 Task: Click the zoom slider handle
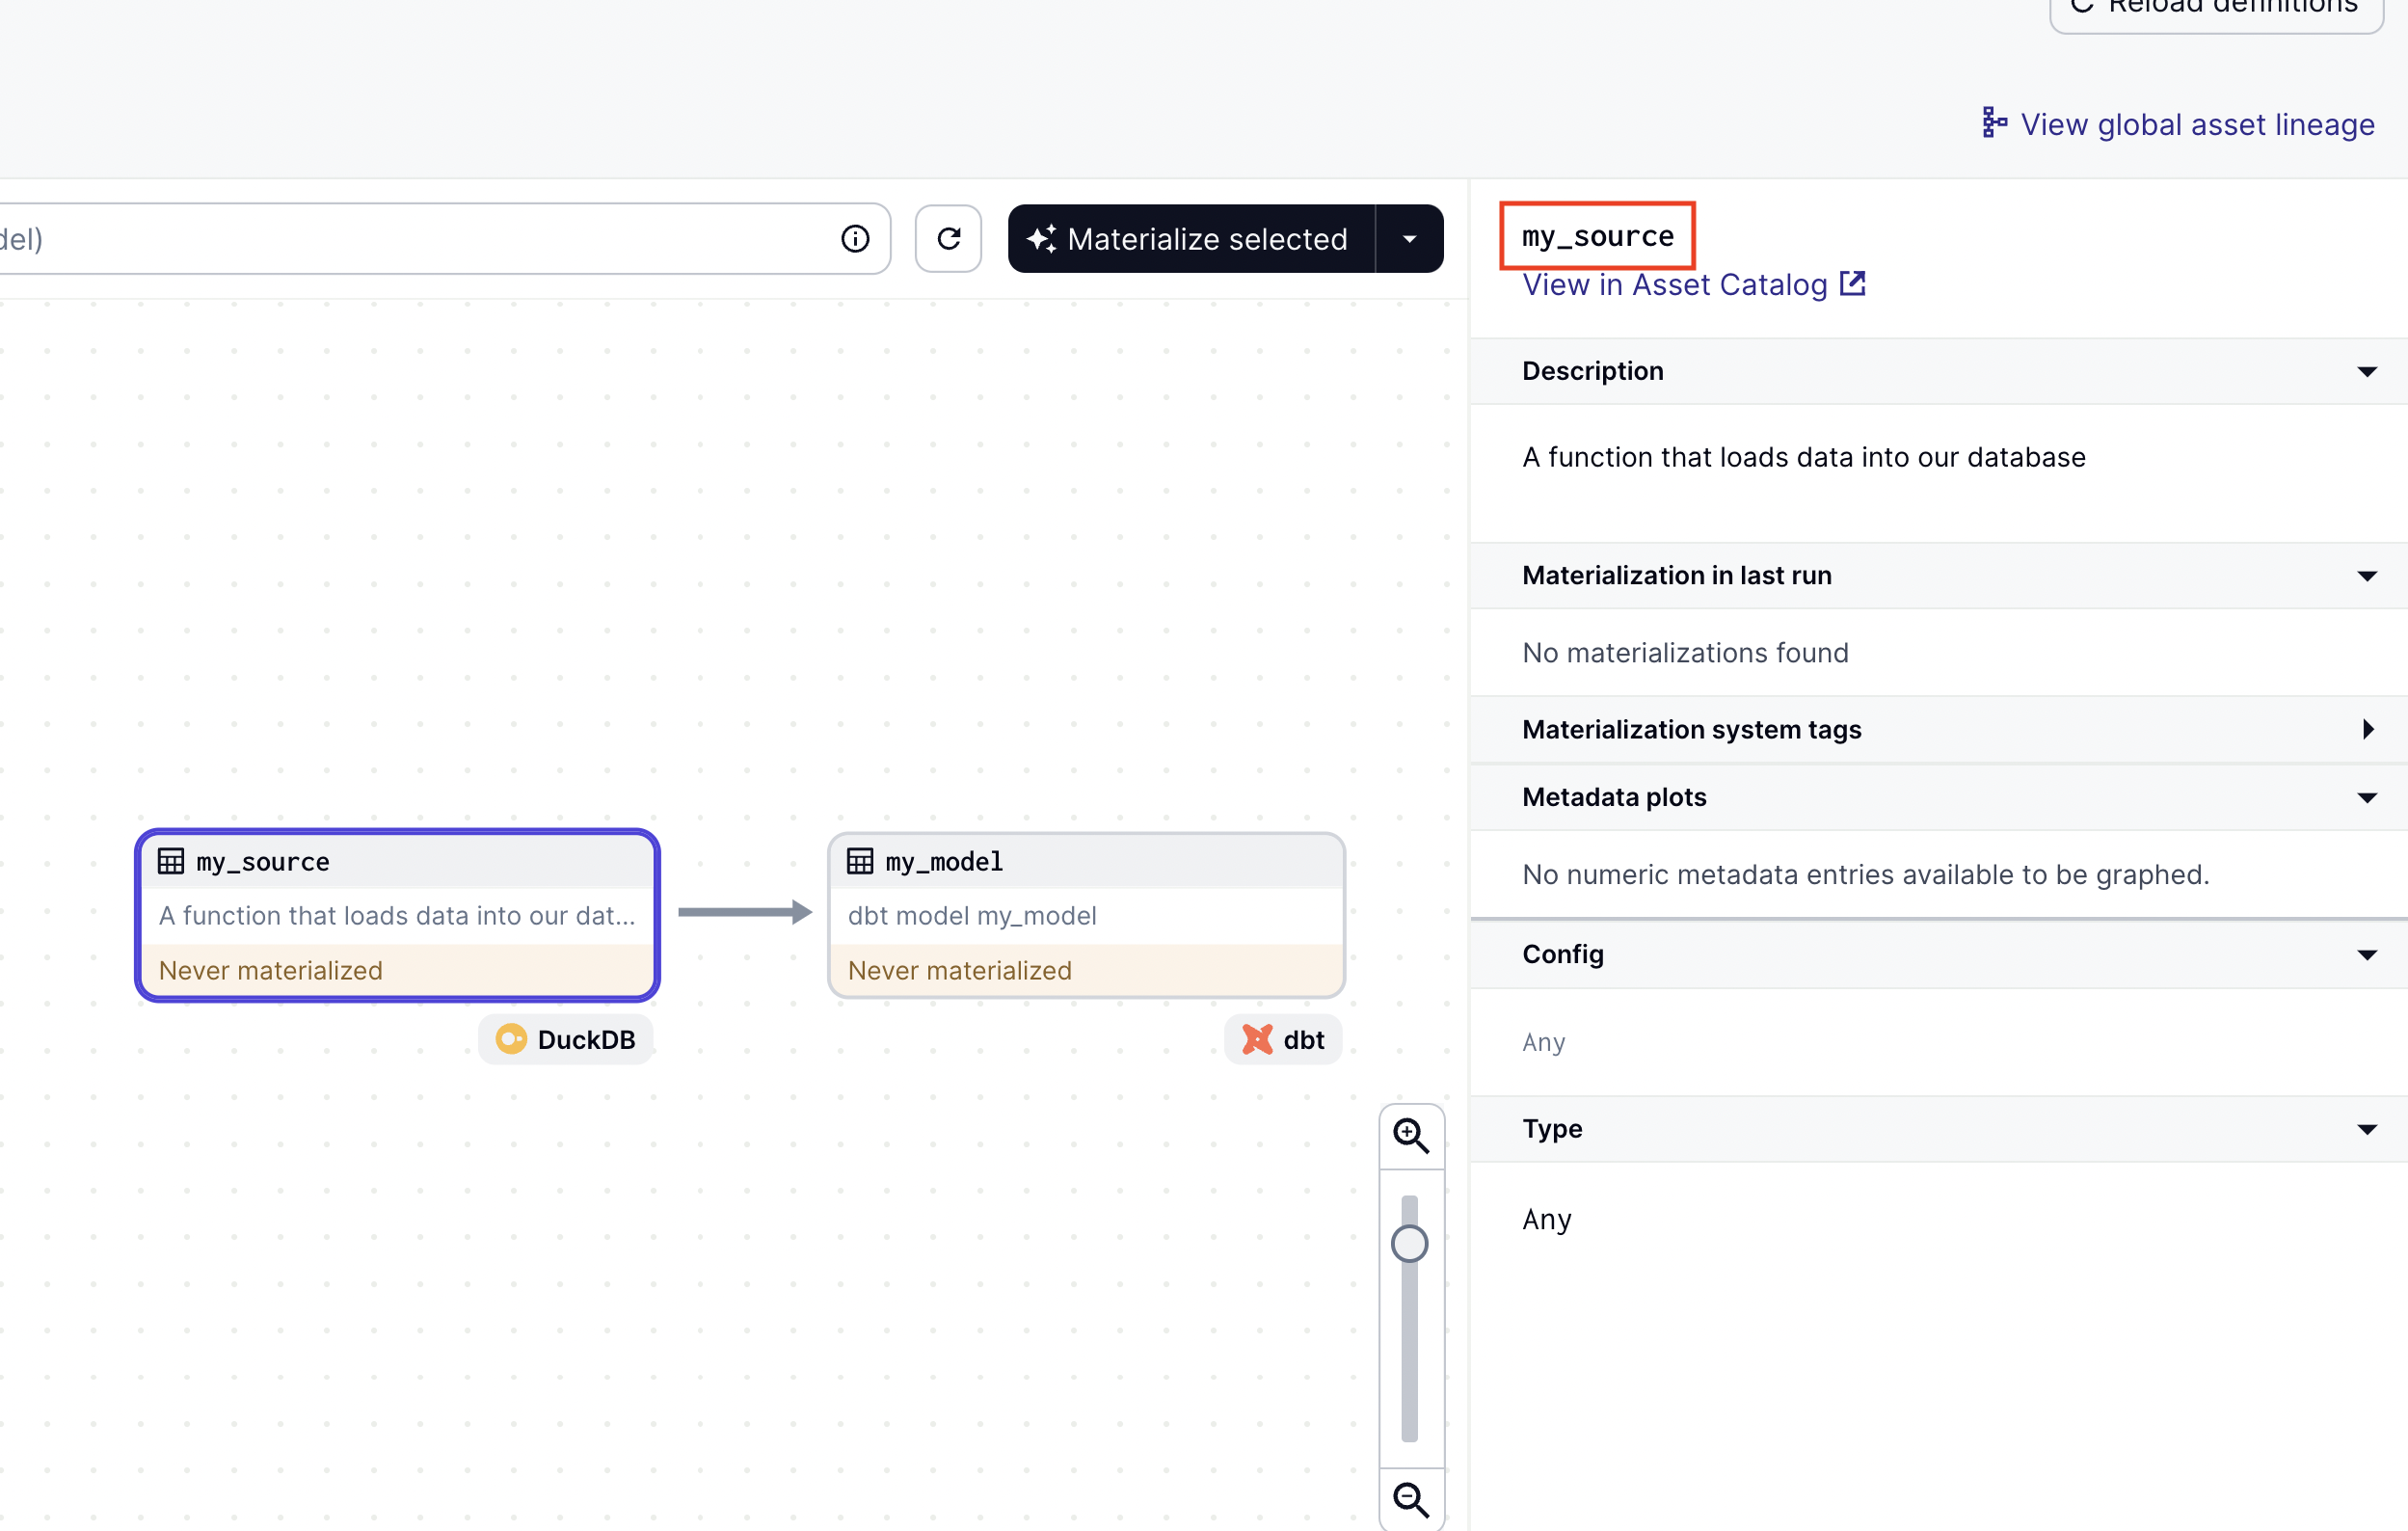click(1409, 1244)
